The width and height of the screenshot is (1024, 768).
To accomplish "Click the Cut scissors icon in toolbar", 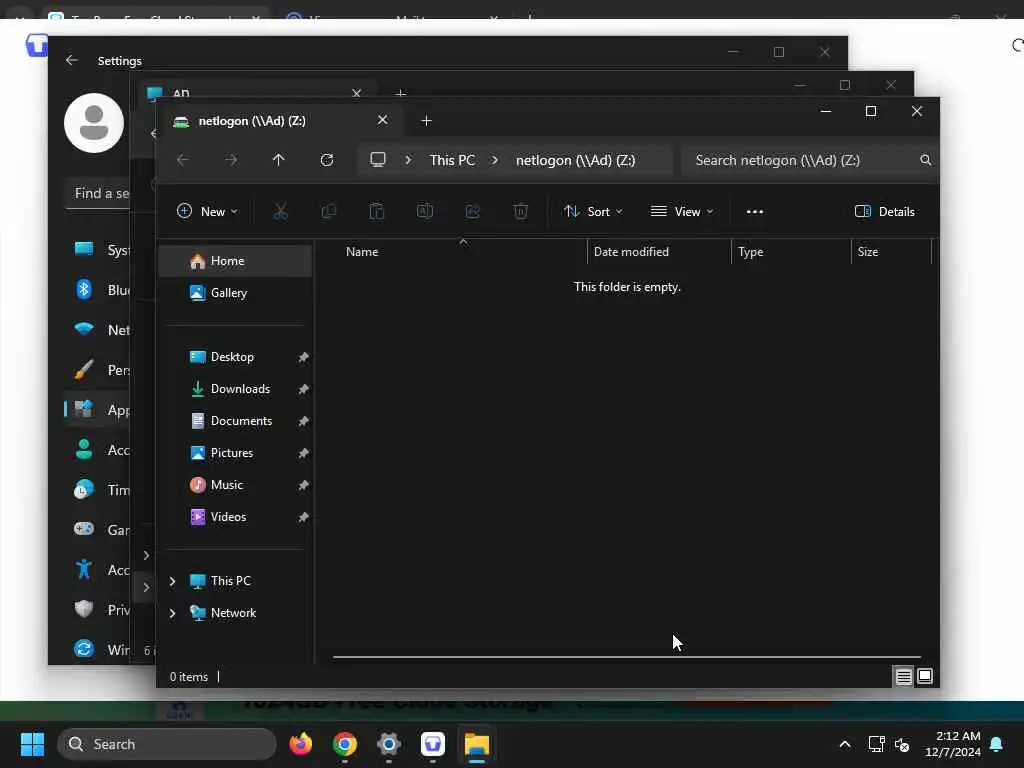I will click(280, 211).
